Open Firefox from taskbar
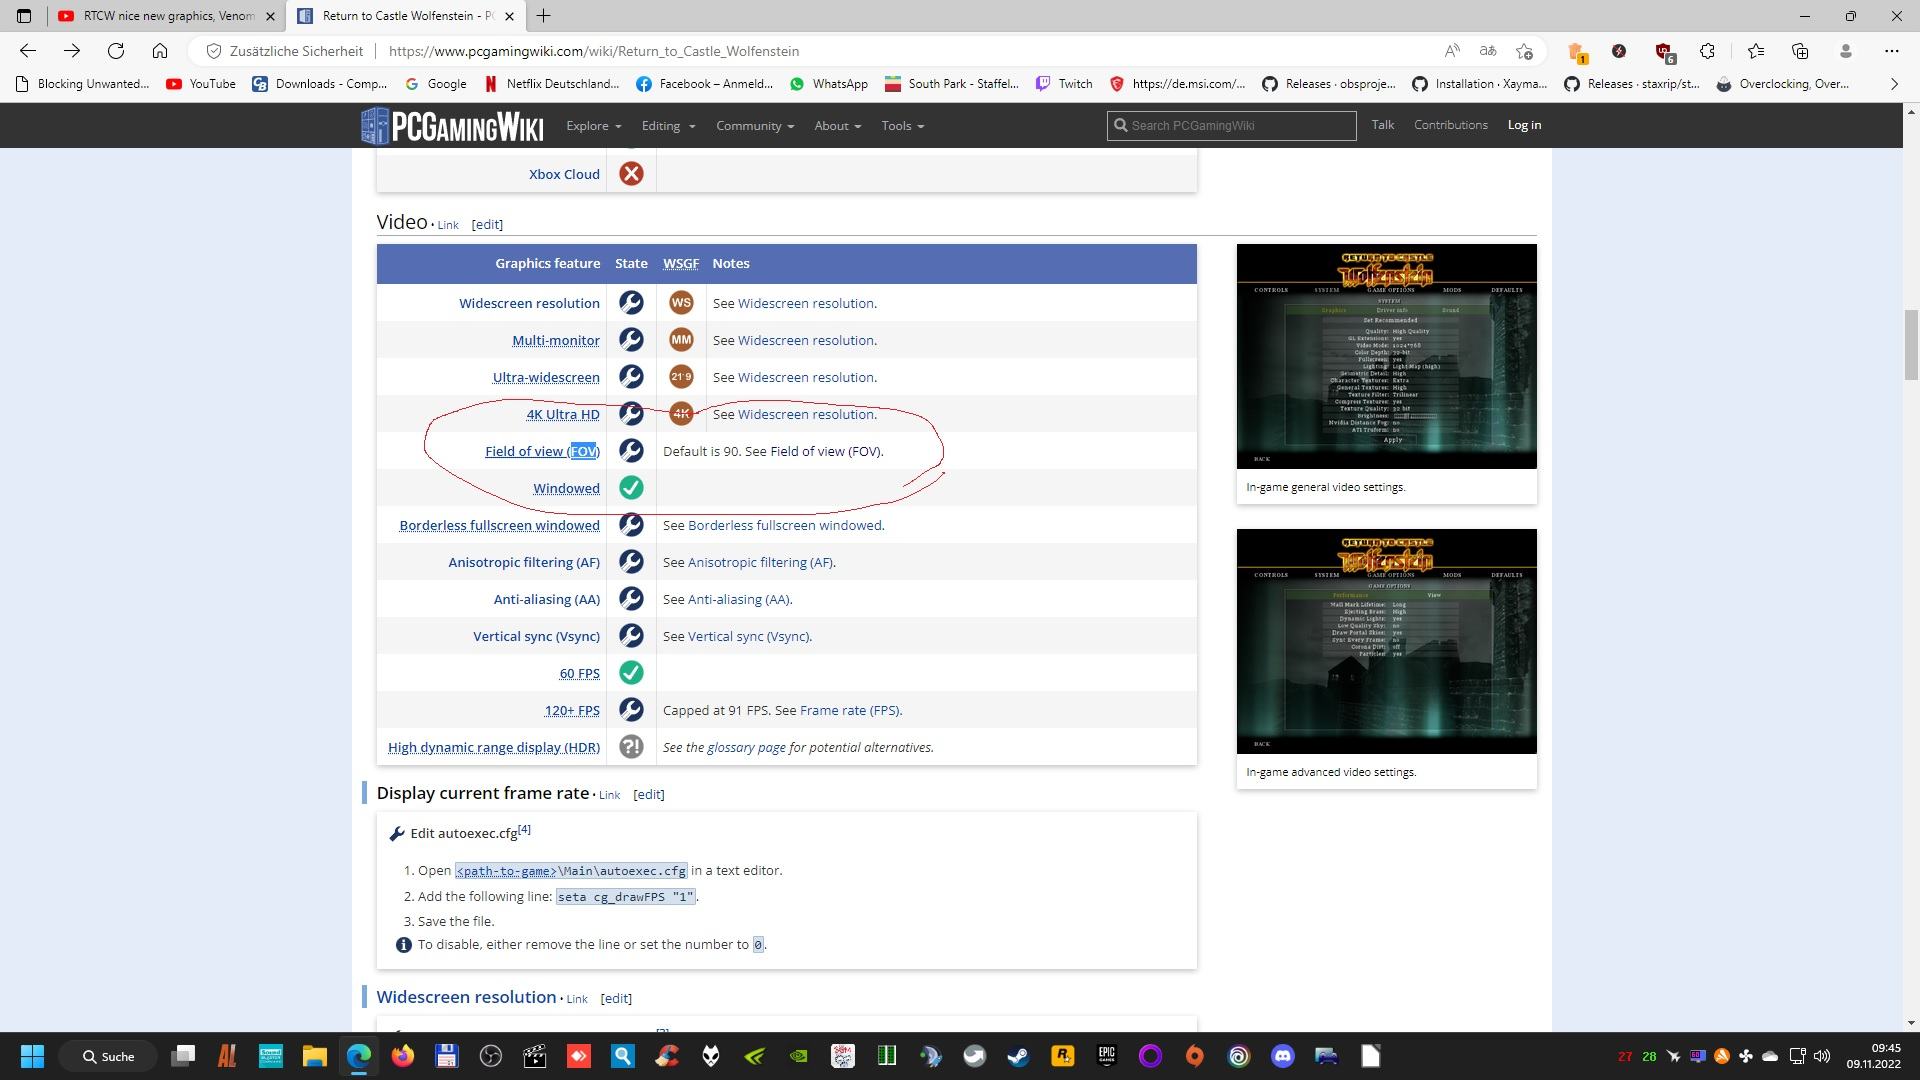The image size is (1920, 1080). coord(403,1056)
